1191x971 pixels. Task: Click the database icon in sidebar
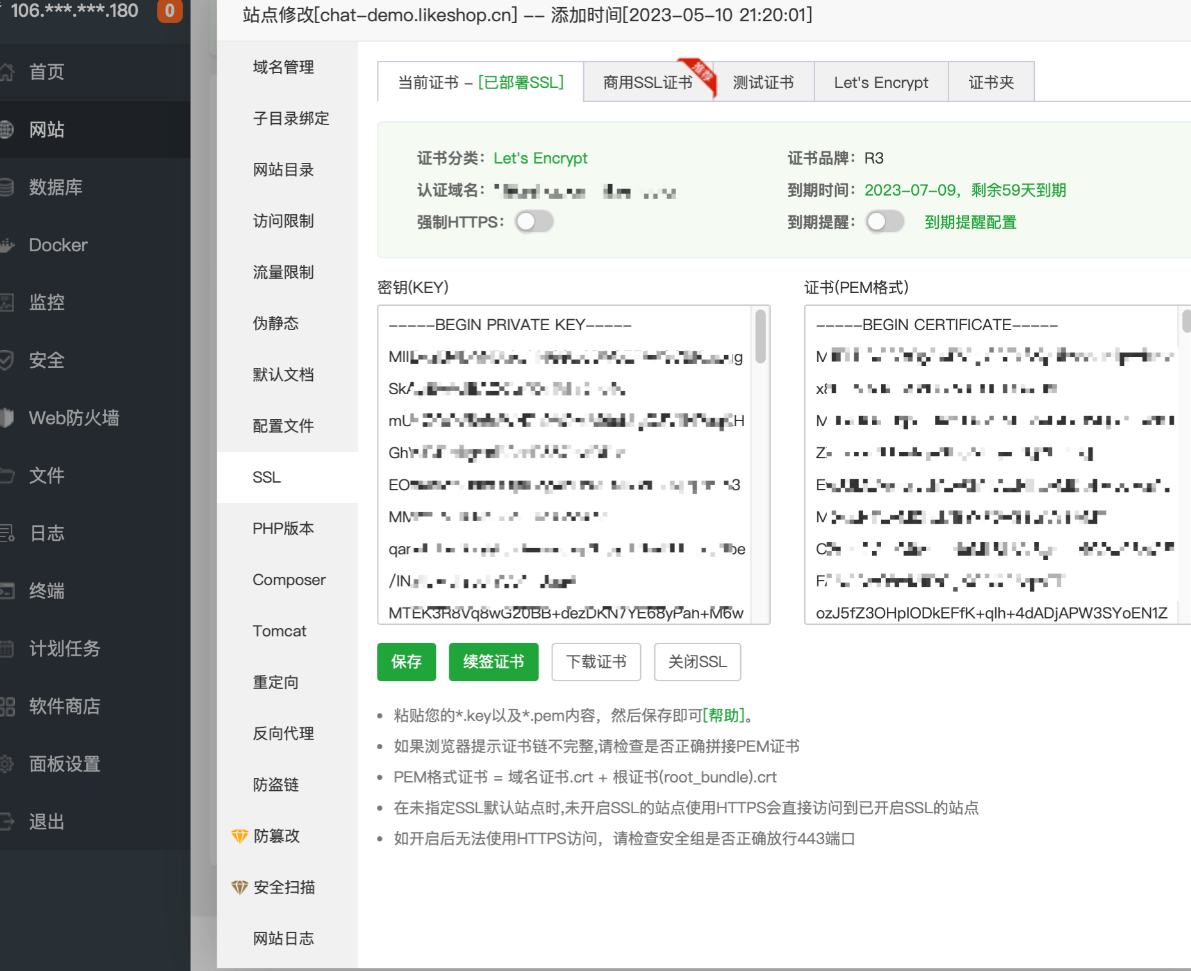point(6,187)
